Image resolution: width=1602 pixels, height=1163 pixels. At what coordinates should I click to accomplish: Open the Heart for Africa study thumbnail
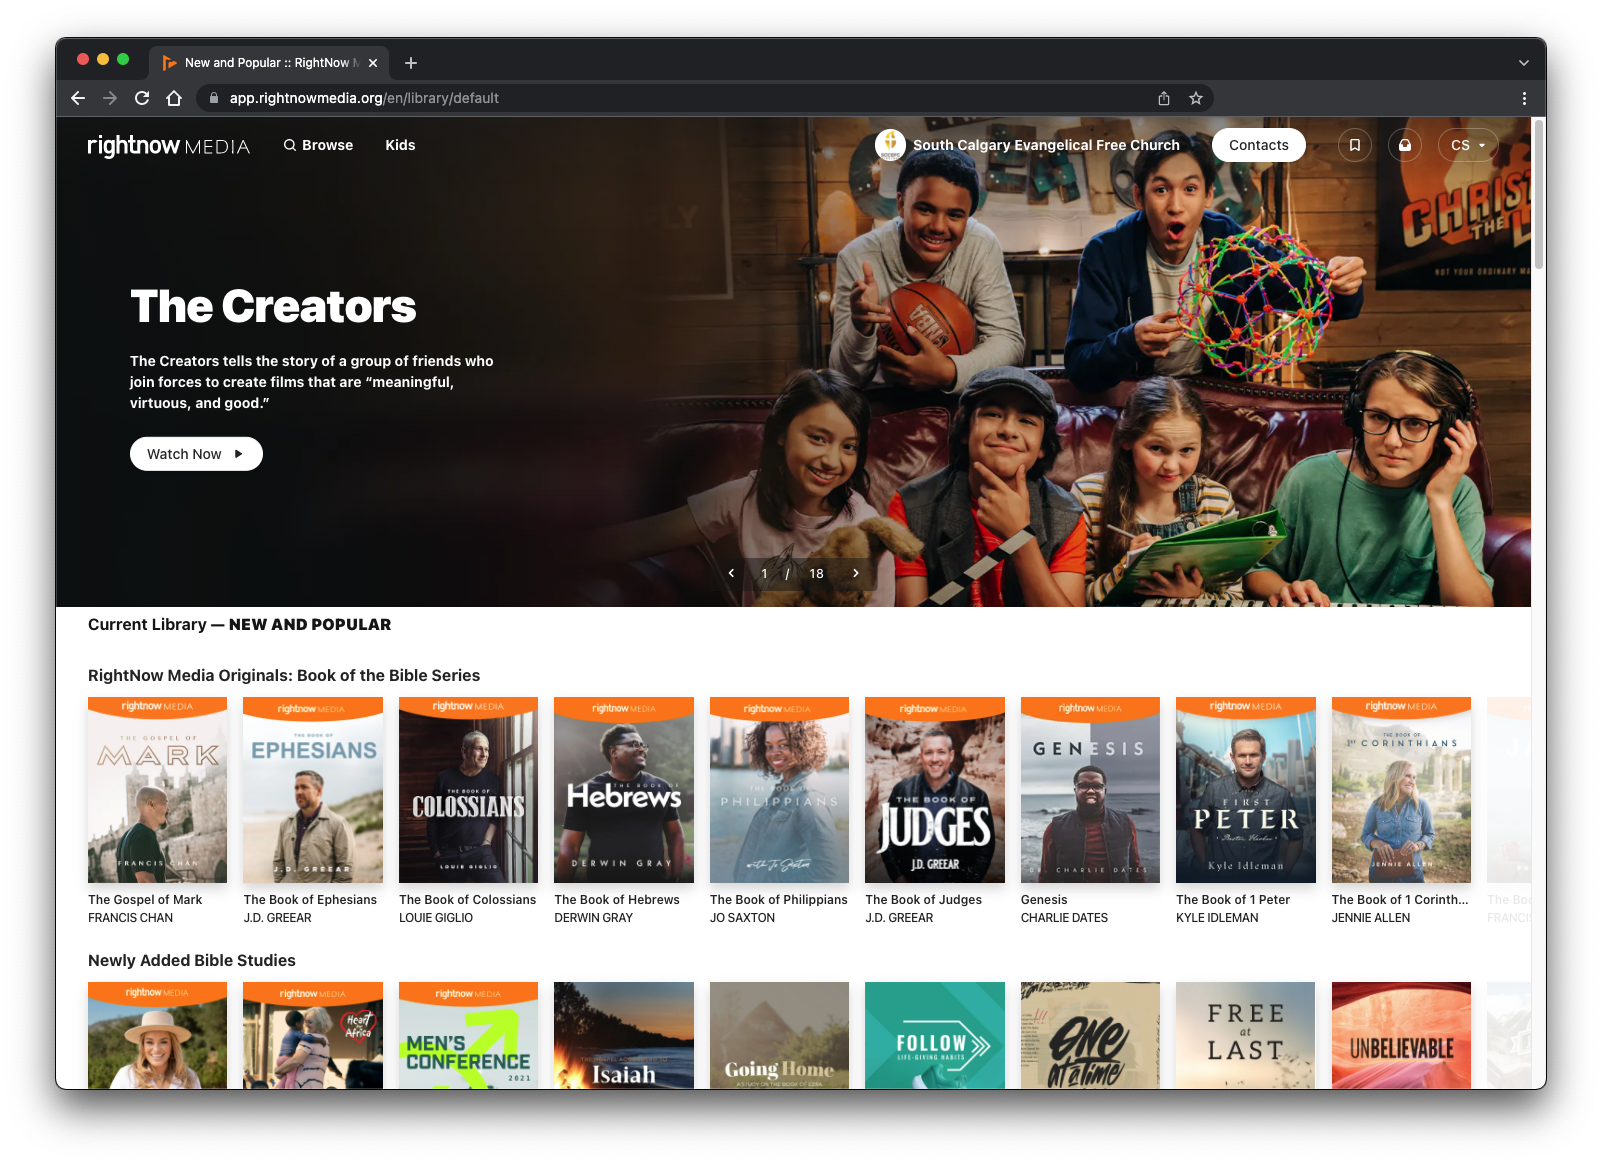(x=313, y=1035)
